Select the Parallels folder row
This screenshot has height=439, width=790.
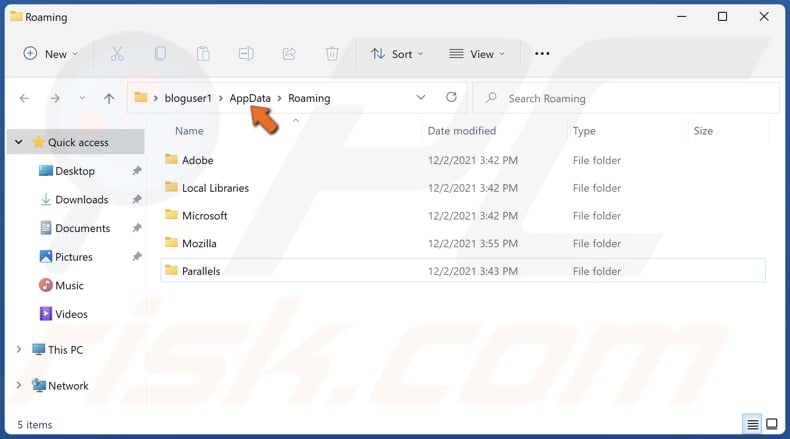tap(463, 271)
